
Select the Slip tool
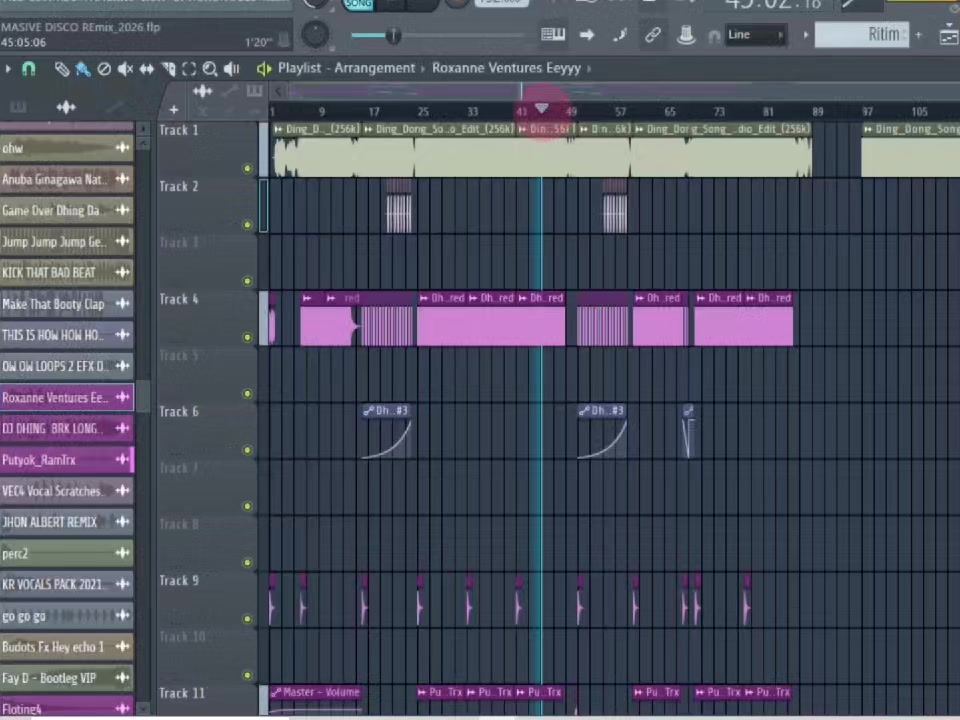click(x=146, y=69)
